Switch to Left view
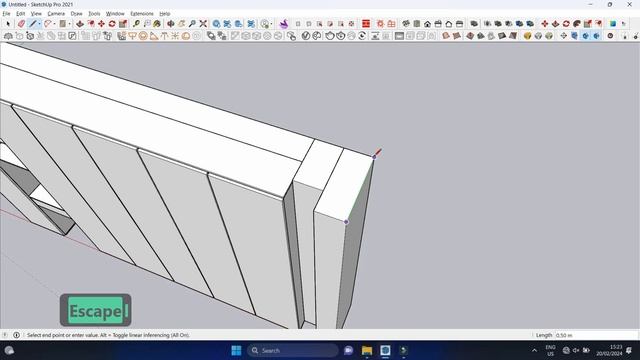 point(459,24)
